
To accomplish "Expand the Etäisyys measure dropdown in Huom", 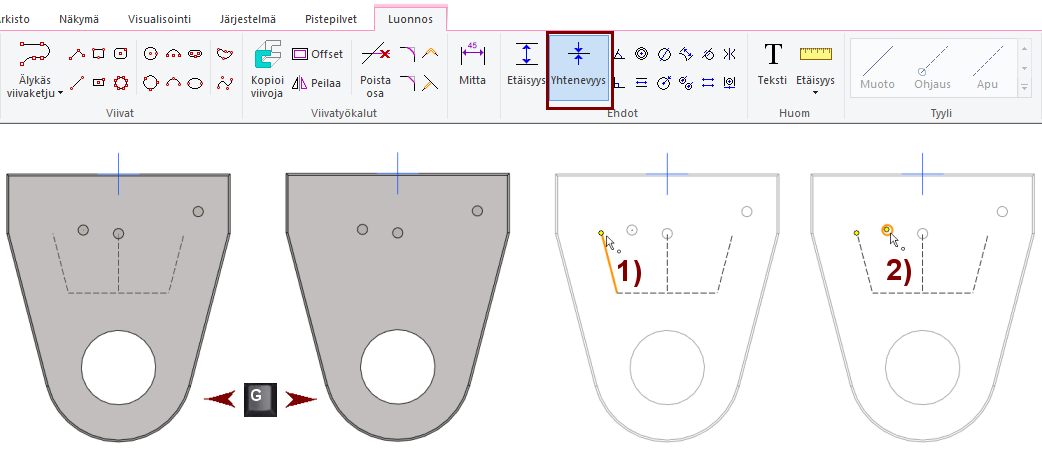I will [x=815, y=92].
